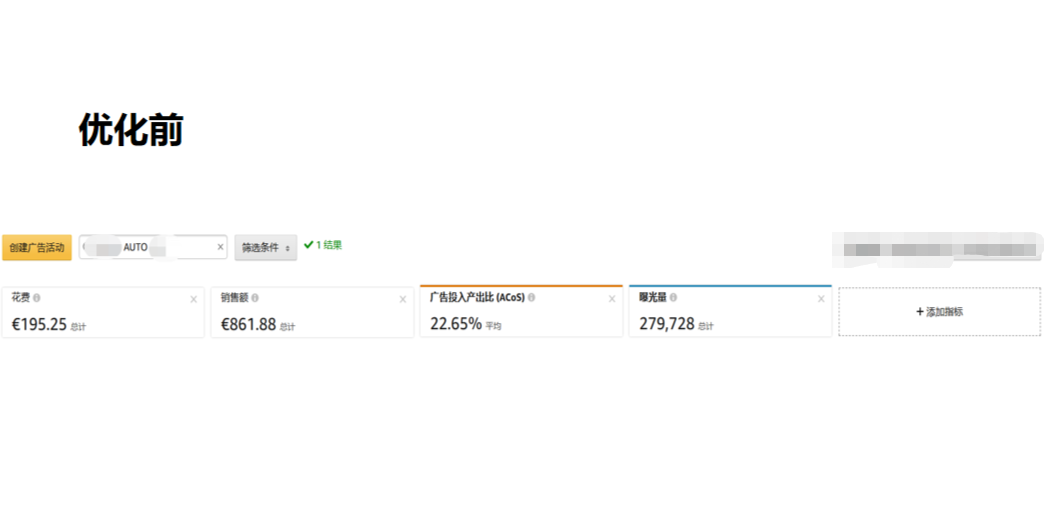
Task: Open the 筛选条件 dropdown
Action: coord(266,247)
